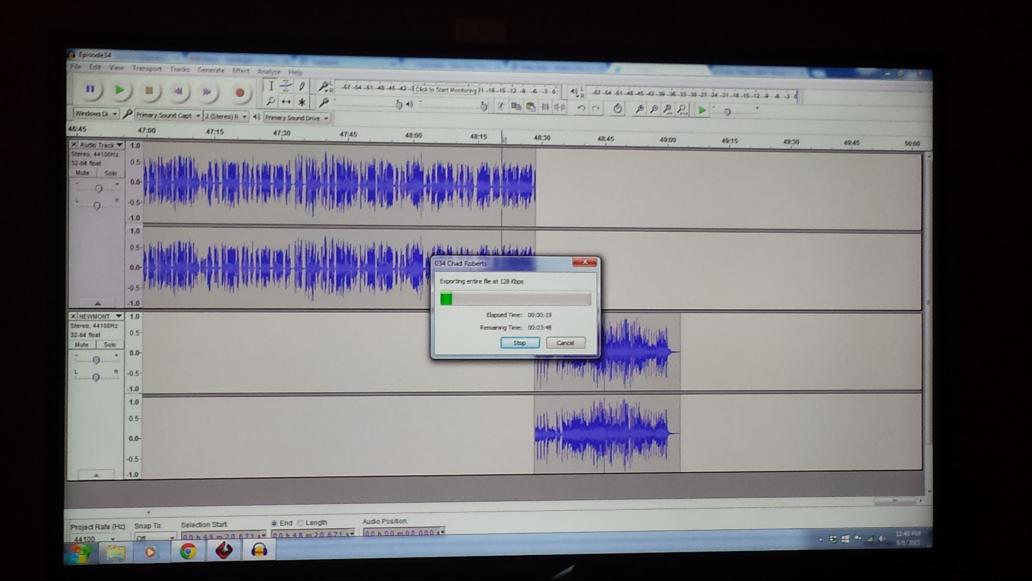The height and width of the screenshot is (581, 1032).
Task: Open Primary Sound Capture device dropdown
Action: pyautogui.click(x=168, y=115)
